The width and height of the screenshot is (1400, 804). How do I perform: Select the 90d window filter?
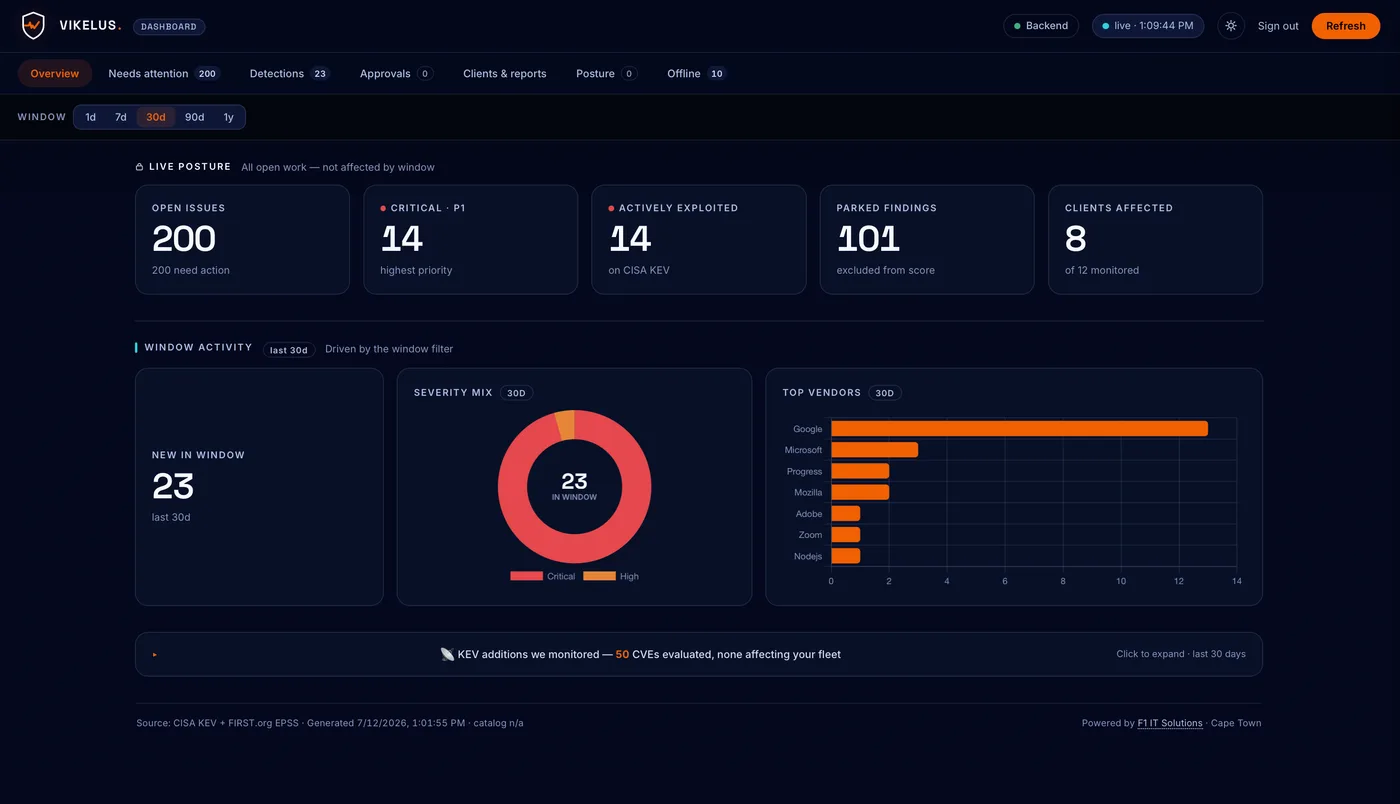(195, 117)
